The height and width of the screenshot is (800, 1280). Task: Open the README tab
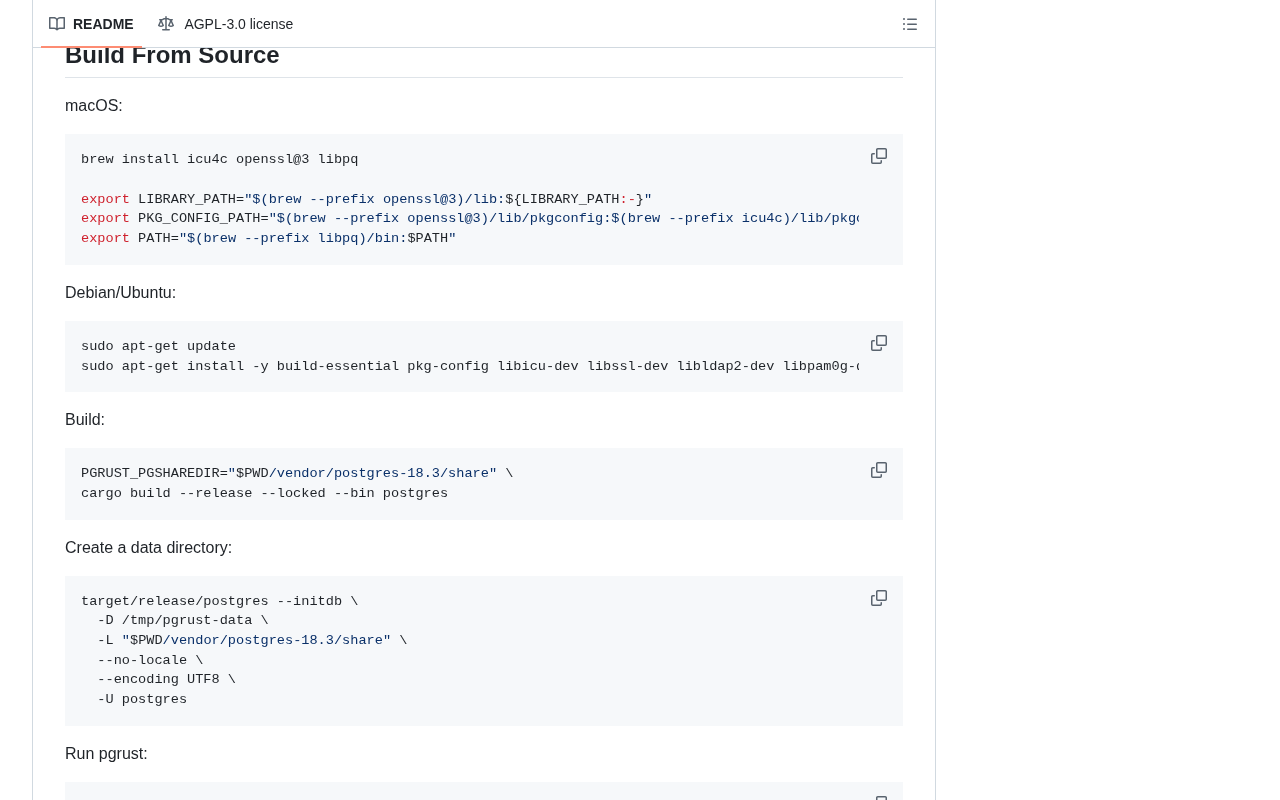click(x=91, y=24)
